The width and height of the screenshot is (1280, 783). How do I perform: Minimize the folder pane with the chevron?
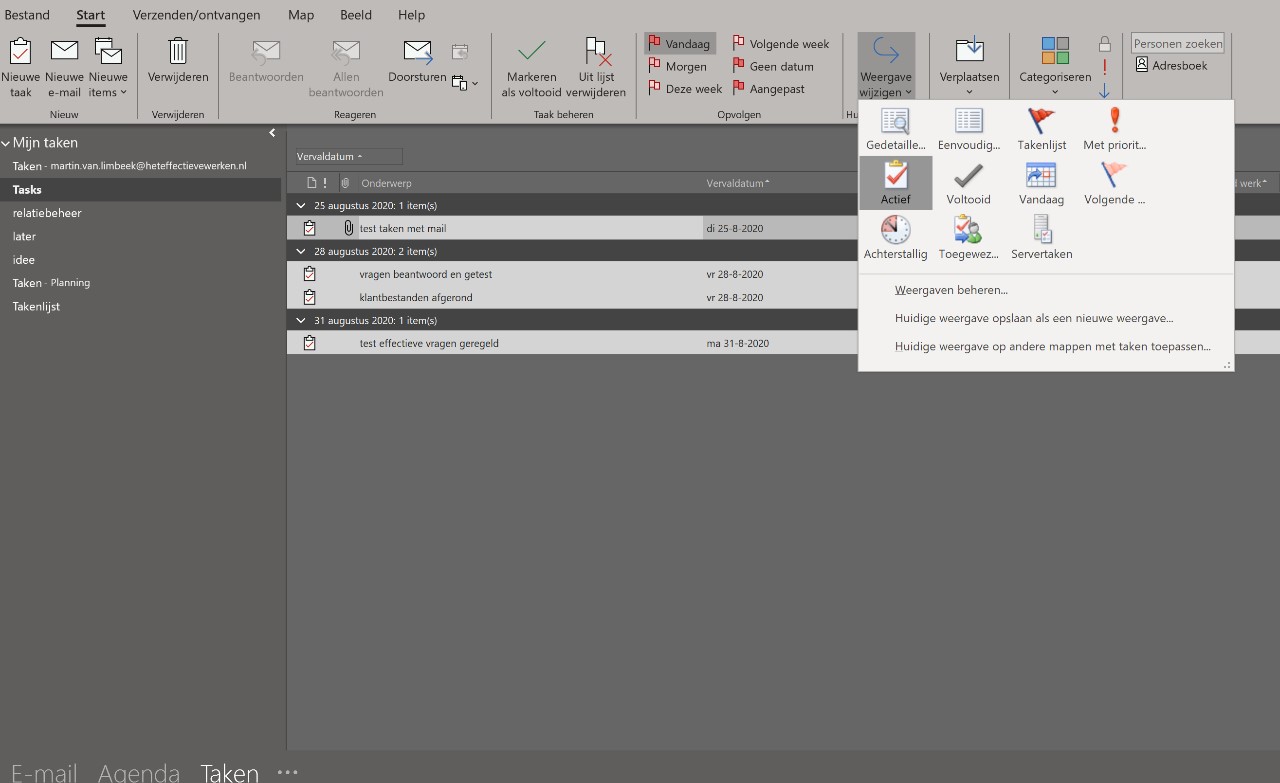click(x=272, y=133)
